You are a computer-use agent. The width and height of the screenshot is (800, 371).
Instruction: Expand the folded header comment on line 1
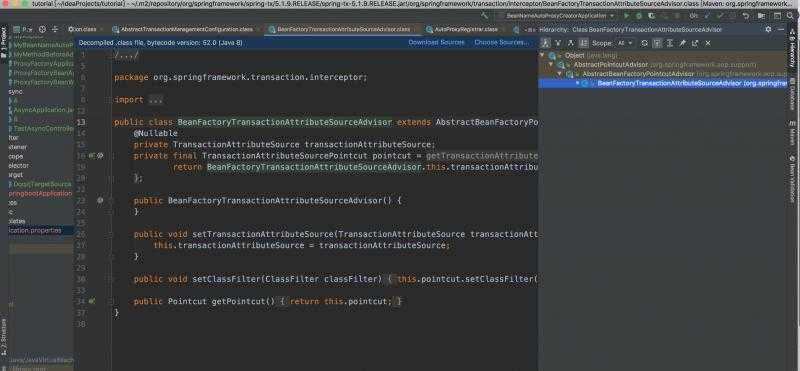(126, 55)
